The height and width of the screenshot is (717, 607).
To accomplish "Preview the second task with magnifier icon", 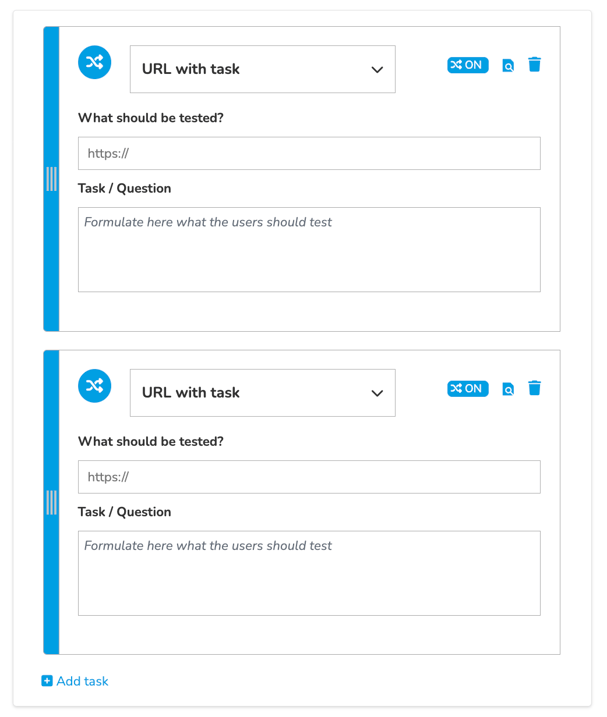I will (x=508, y=389).
